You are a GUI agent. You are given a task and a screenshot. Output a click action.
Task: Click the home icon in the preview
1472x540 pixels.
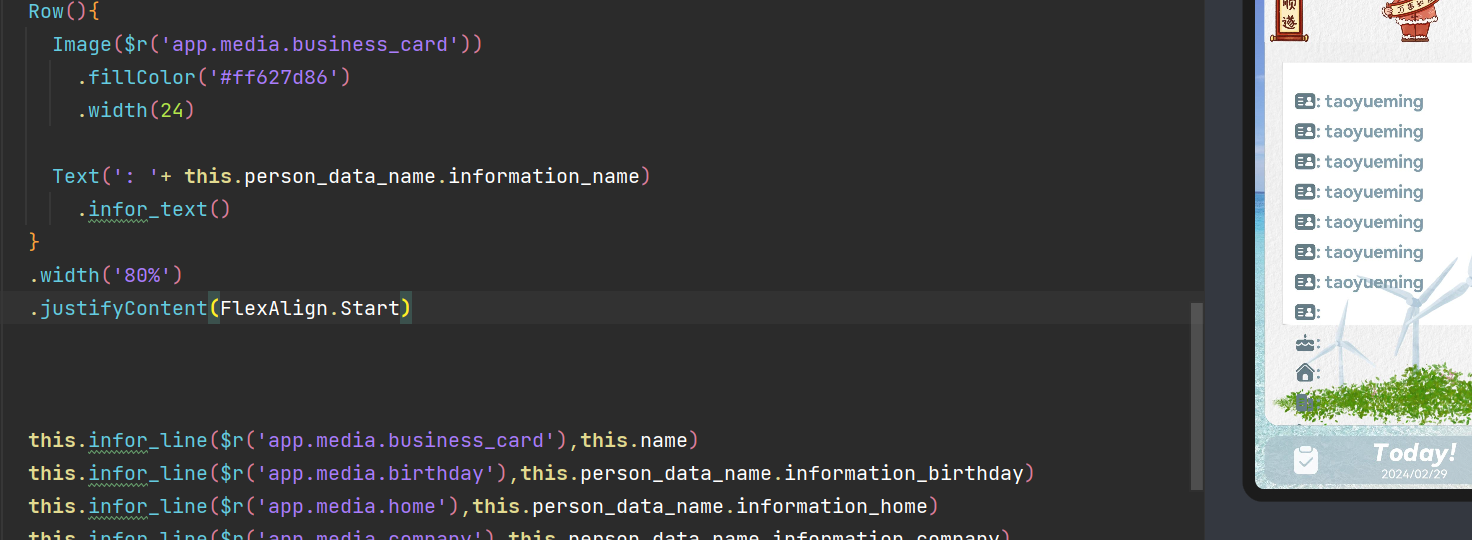tap(1304, 372)
